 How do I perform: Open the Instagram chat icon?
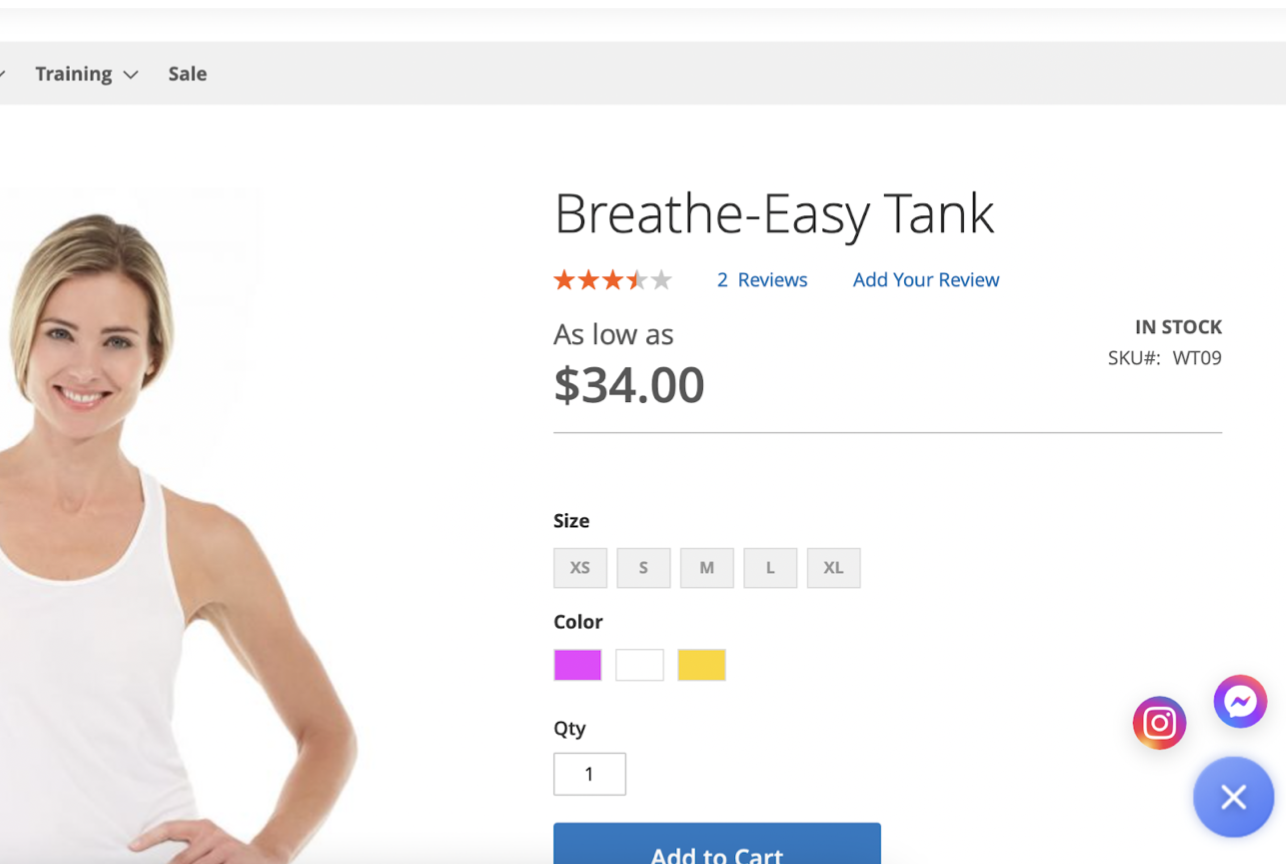(x=1159, y=723)
